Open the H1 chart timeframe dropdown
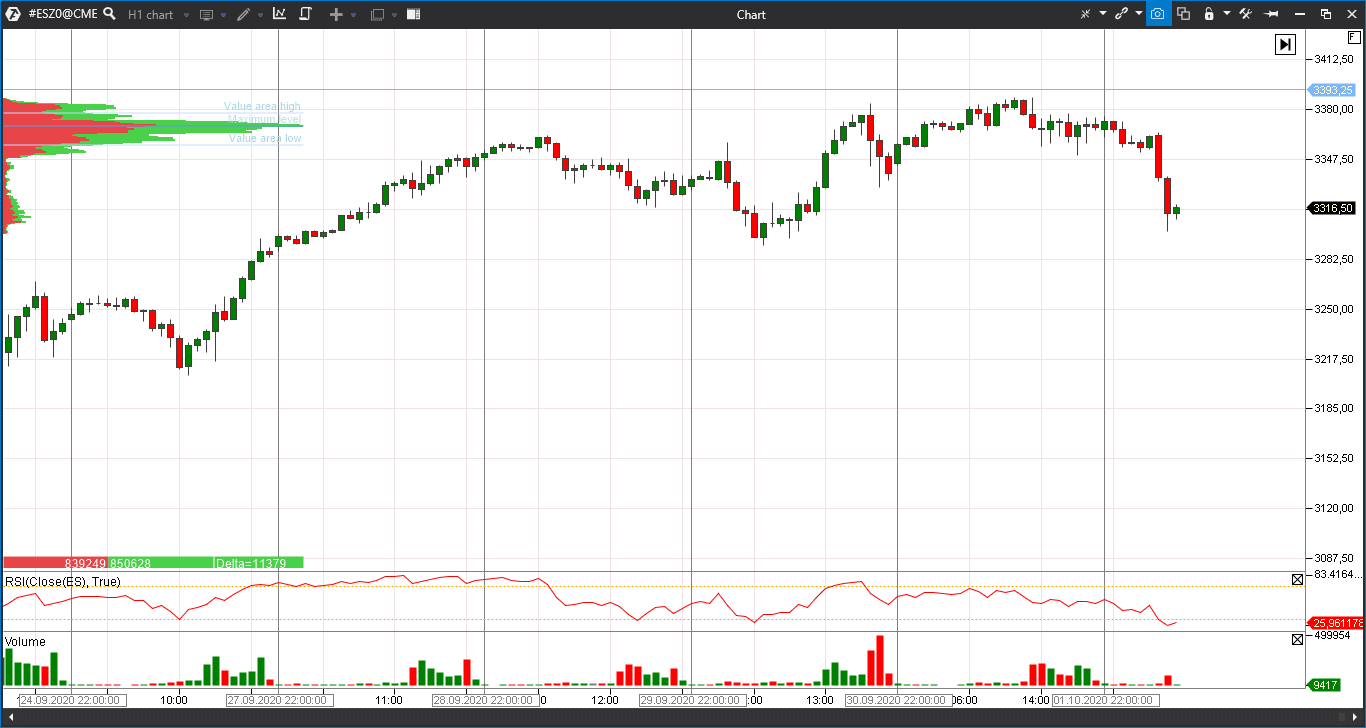1366x728 pixels. tap(150, 14)
